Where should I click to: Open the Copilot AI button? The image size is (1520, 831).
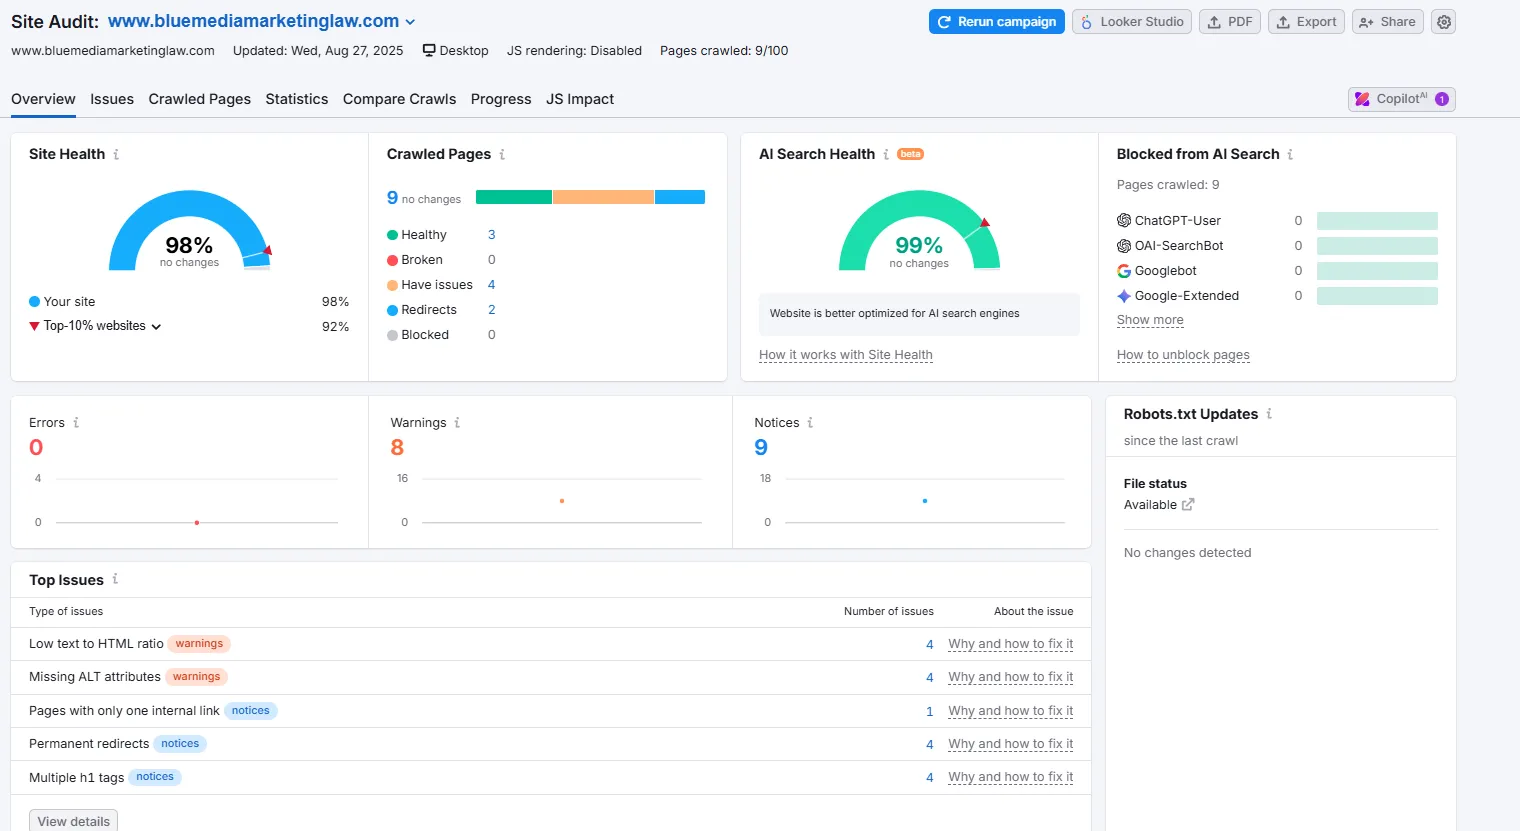(x=1401, y=99)
